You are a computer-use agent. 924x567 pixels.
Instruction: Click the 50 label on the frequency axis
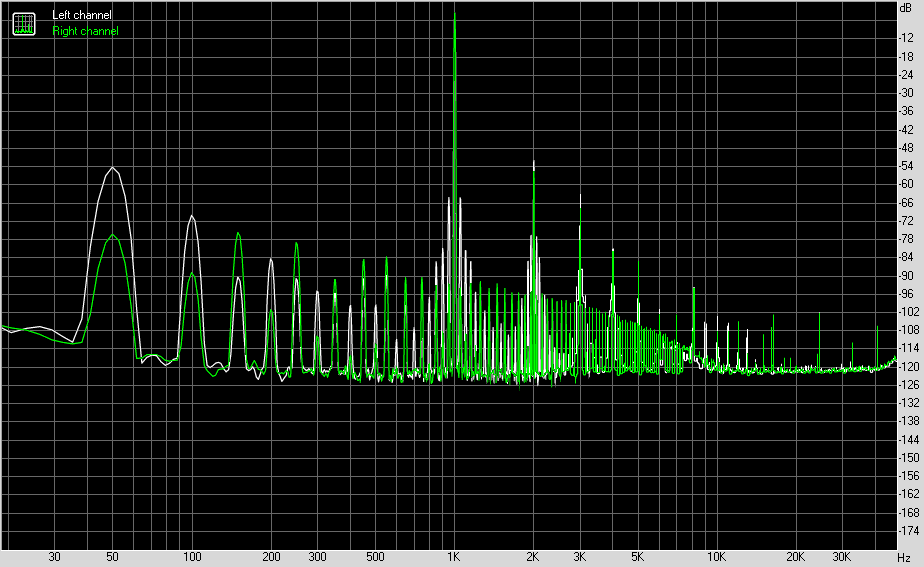114,557
